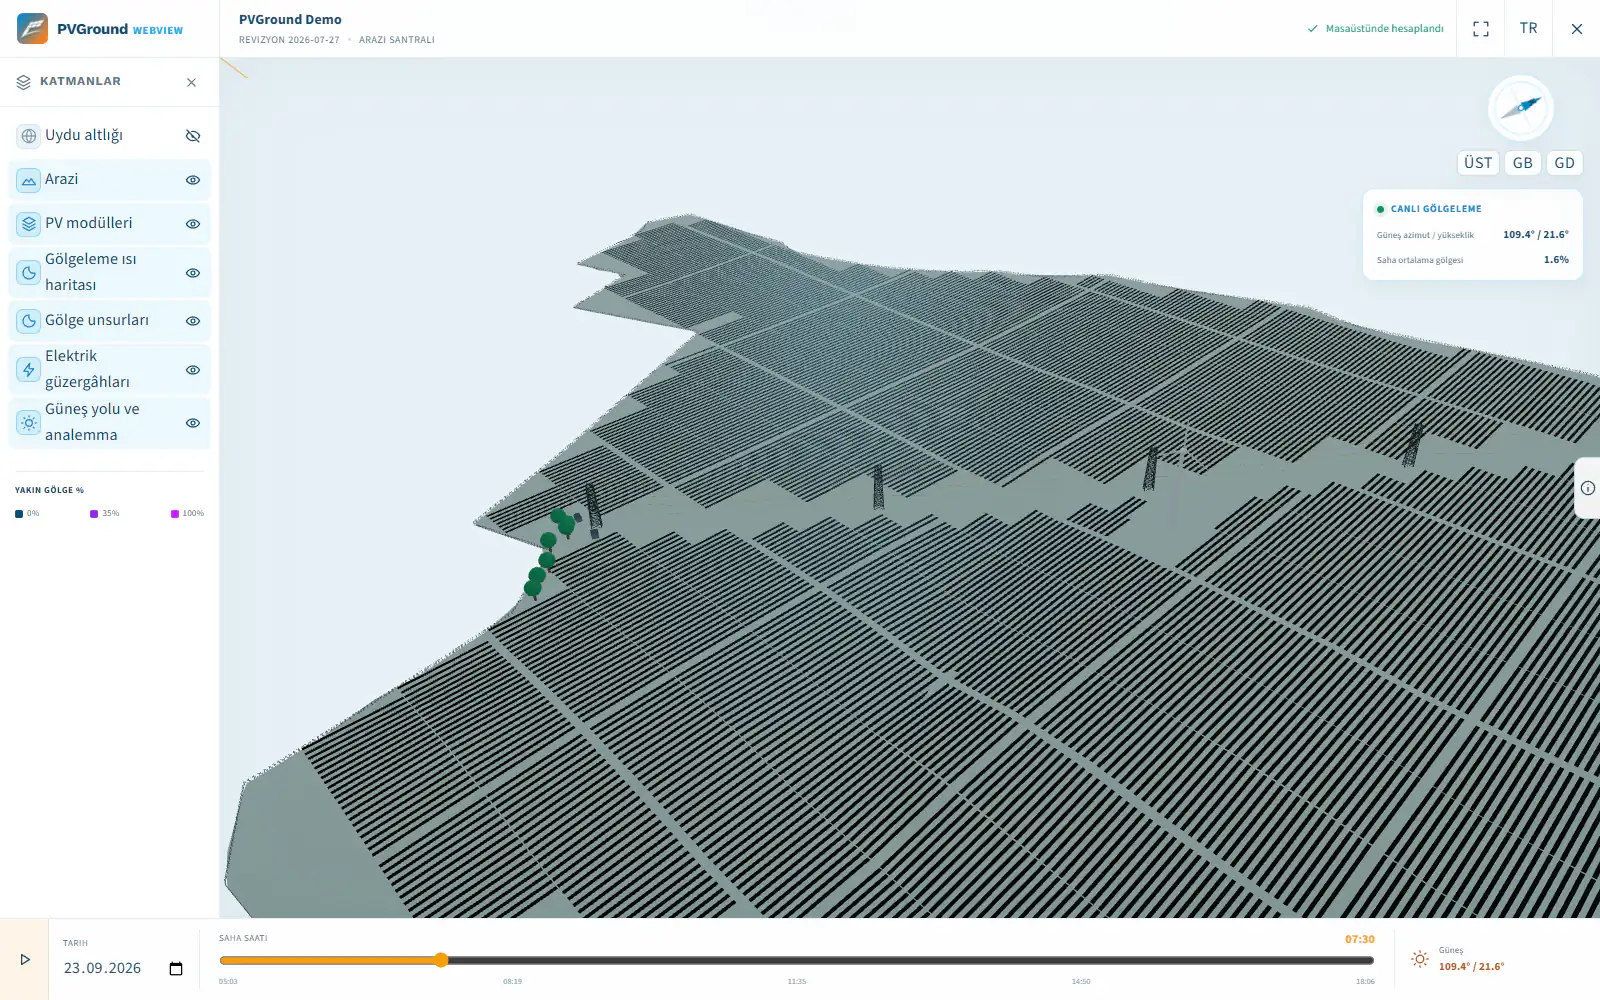Viewport: 1600px width, 1000px height.
Task: Click the Saha ortalama gölgesi 1.6% value
Action: pyautogui.click(x=1556, y=260)
